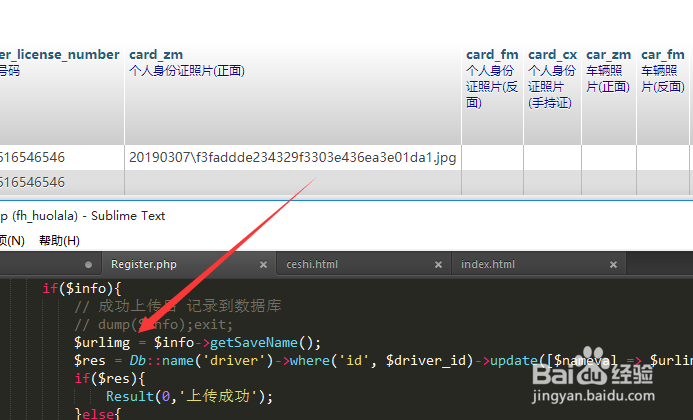Click the if($res){ line
Viewport: 693px width, 420px height.
click(110, 378)
